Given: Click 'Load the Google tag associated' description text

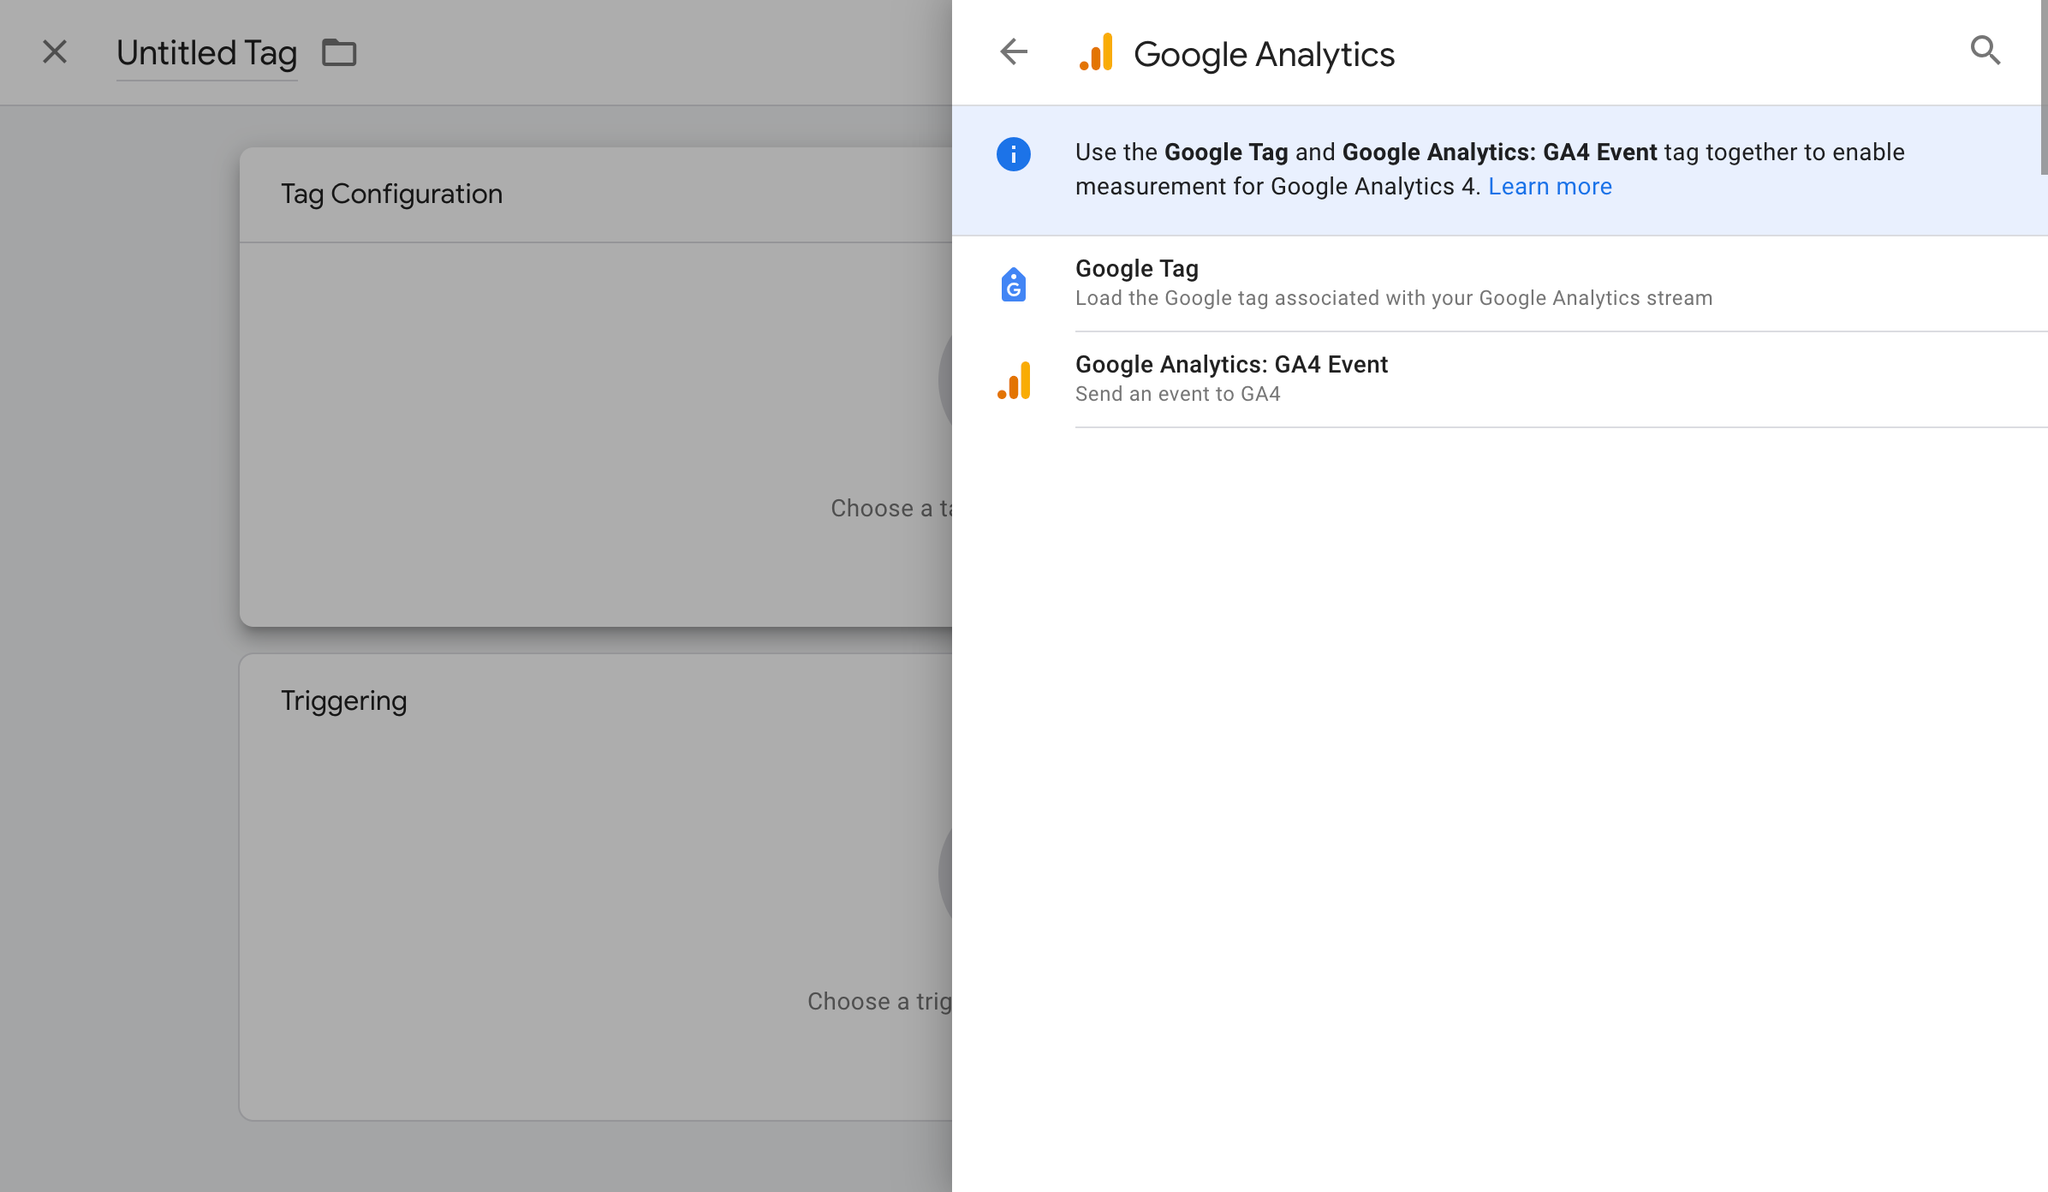Looking at the screenshot, I should coord(1393,298).
